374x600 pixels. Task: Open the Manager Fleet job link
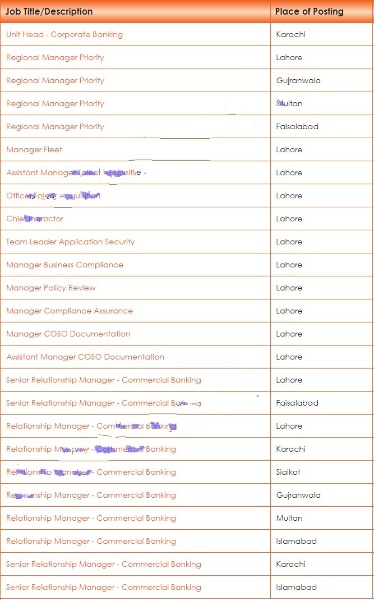tap(34, 150)
